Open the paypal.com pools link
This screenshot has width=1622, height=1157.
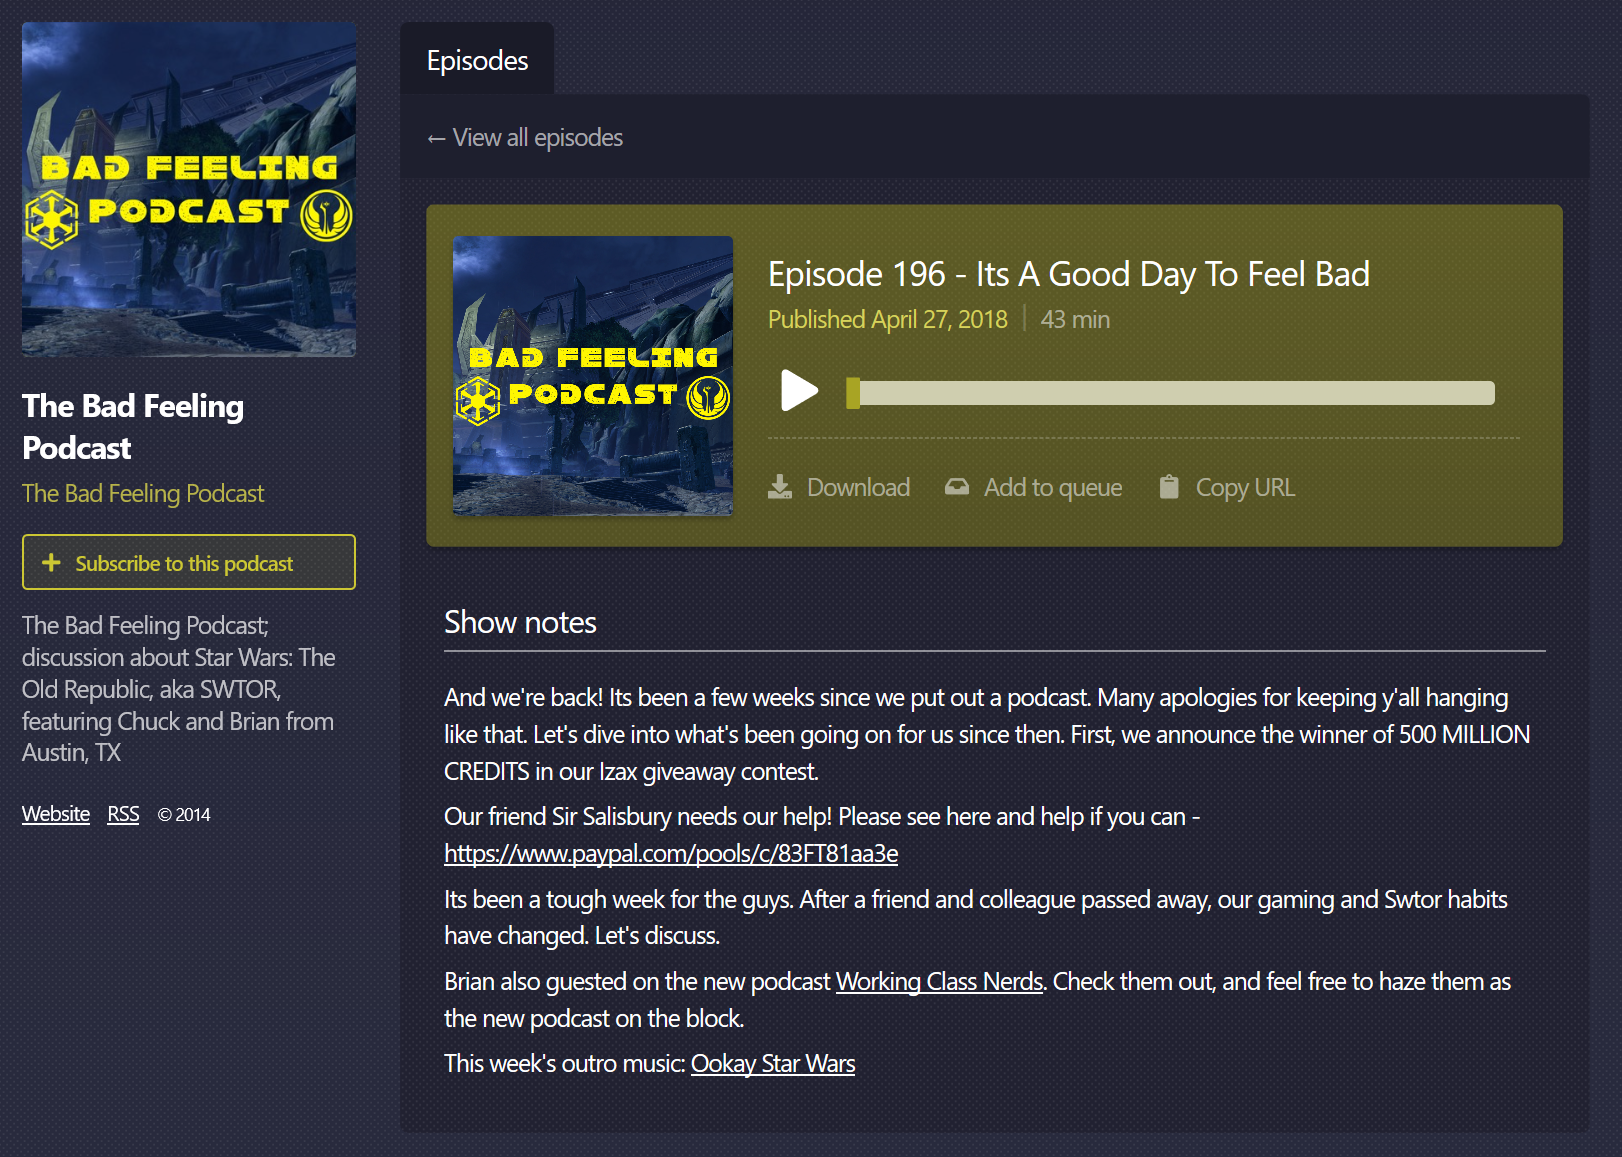(671, 854)
